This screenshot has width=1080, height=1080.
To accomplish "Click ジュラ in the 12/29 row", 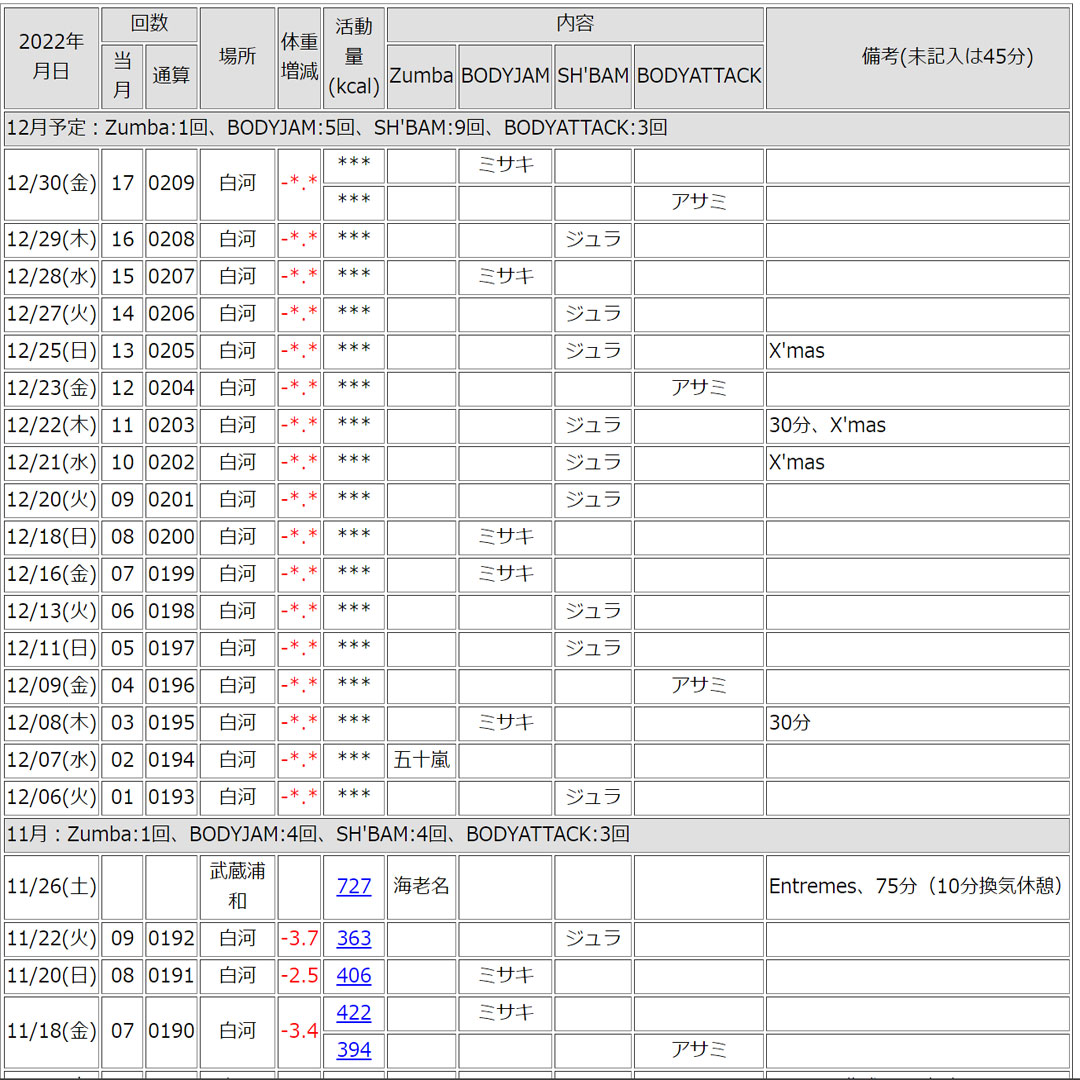I will 593,240.
